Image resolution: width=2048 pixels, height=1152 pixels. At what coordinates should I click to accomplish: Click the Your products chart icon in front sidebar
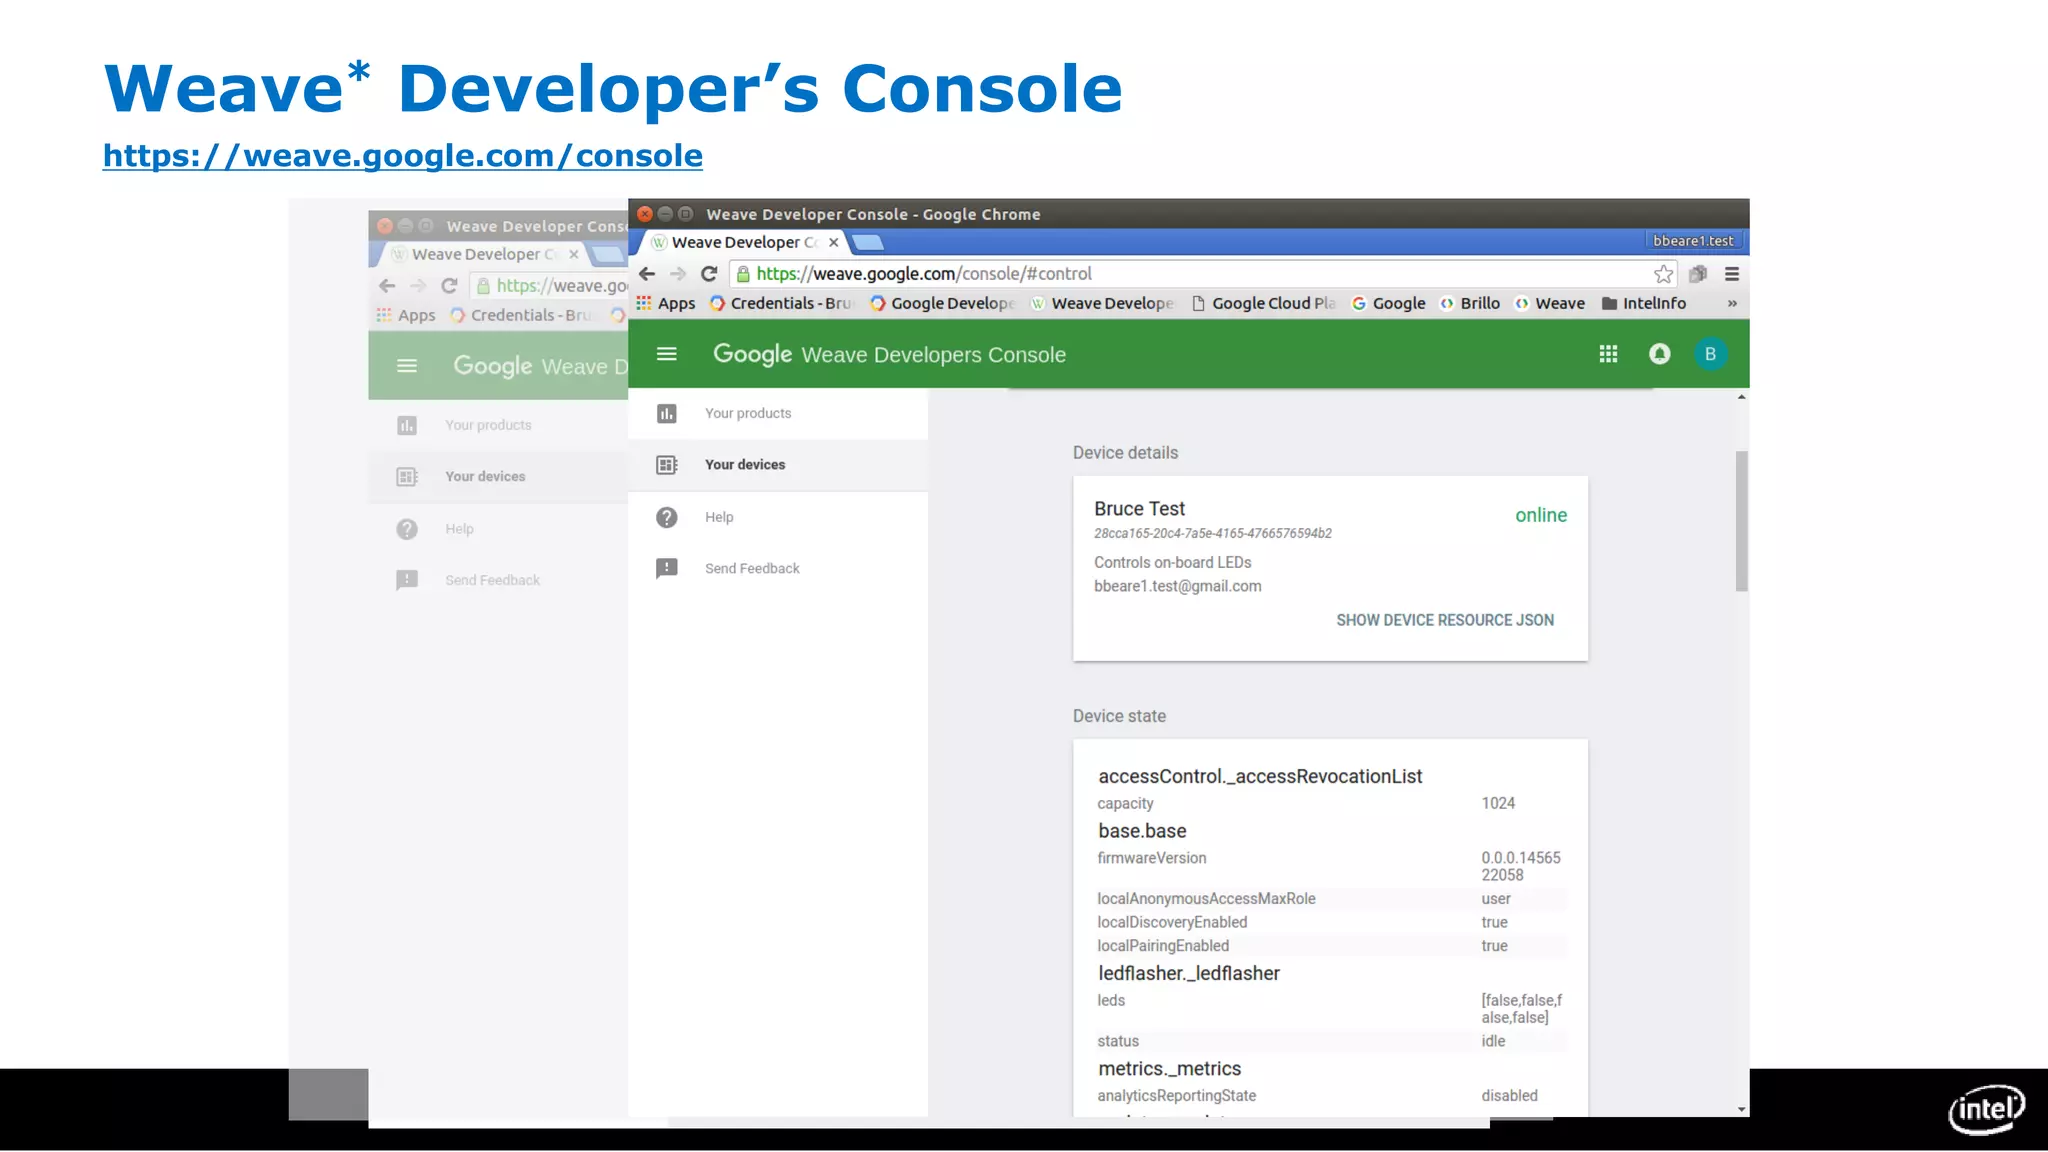pyautogui.click(x=666, y=413)
